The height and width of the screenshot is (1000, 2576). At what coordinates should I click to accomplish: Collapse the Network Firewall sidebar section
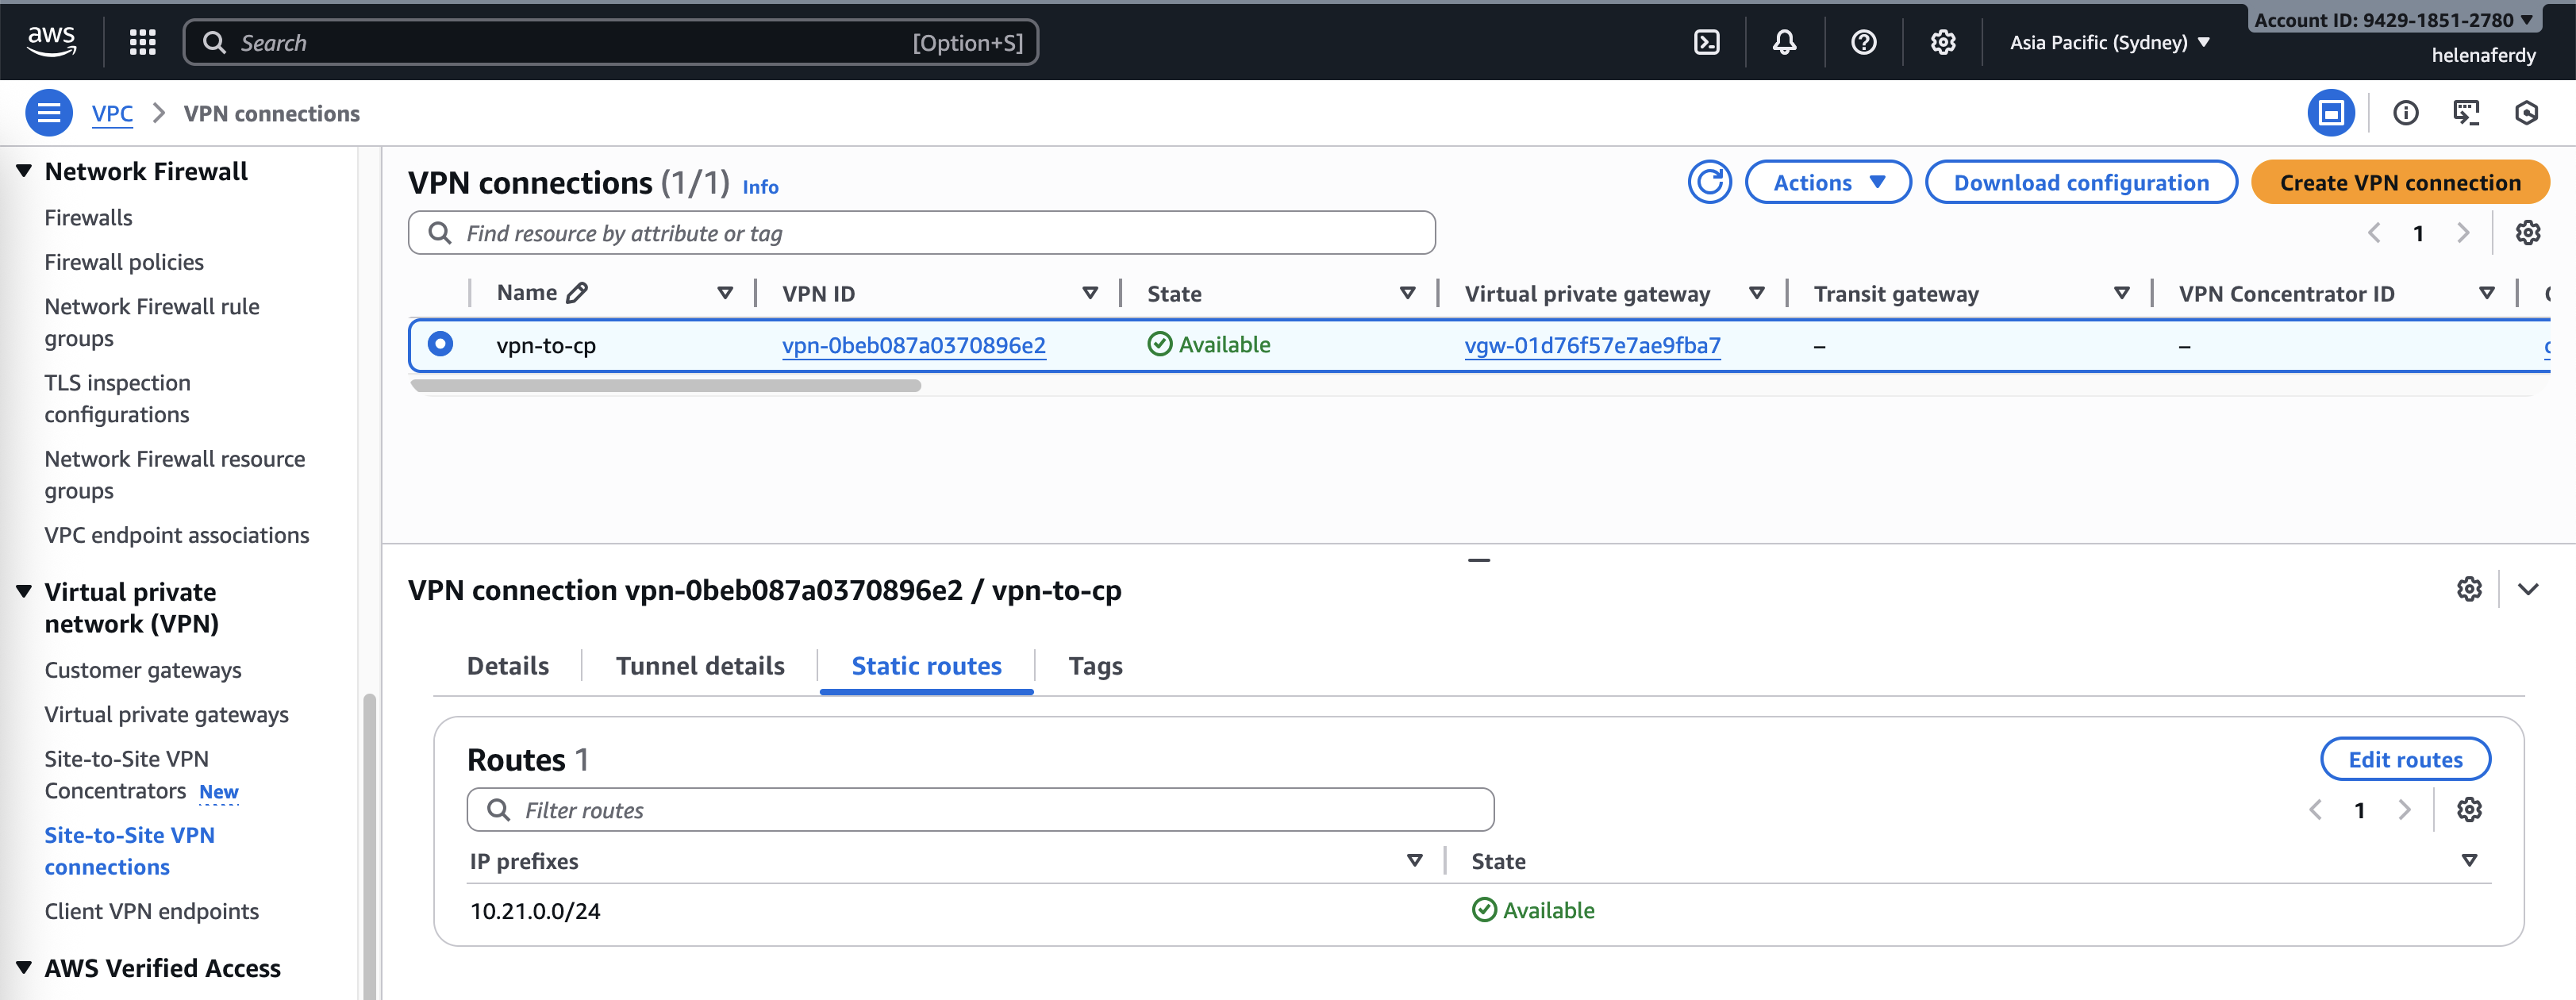[24, 171]
